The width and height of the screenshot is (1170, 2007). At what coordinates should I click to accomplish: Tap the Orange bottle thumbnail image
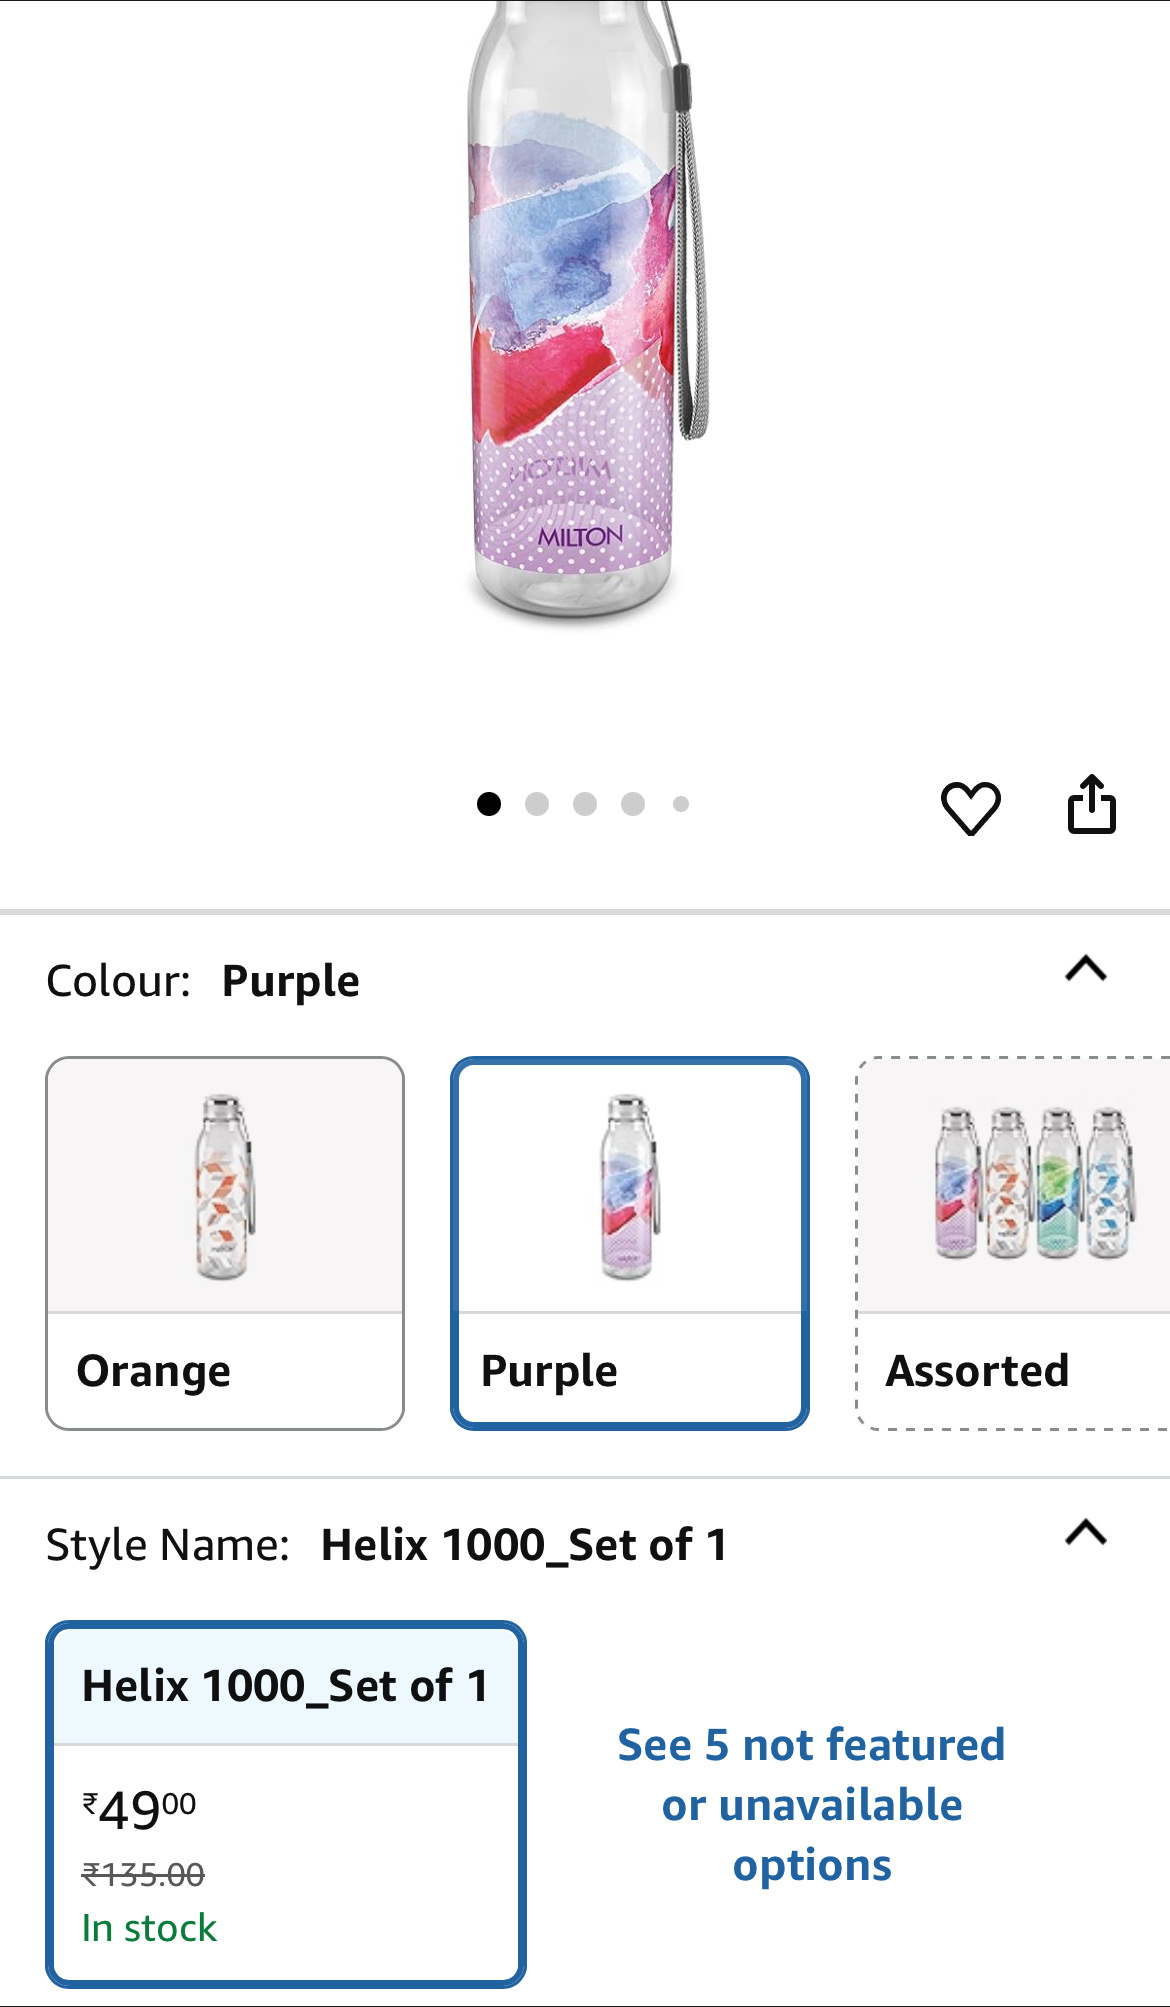(224, 1187)
